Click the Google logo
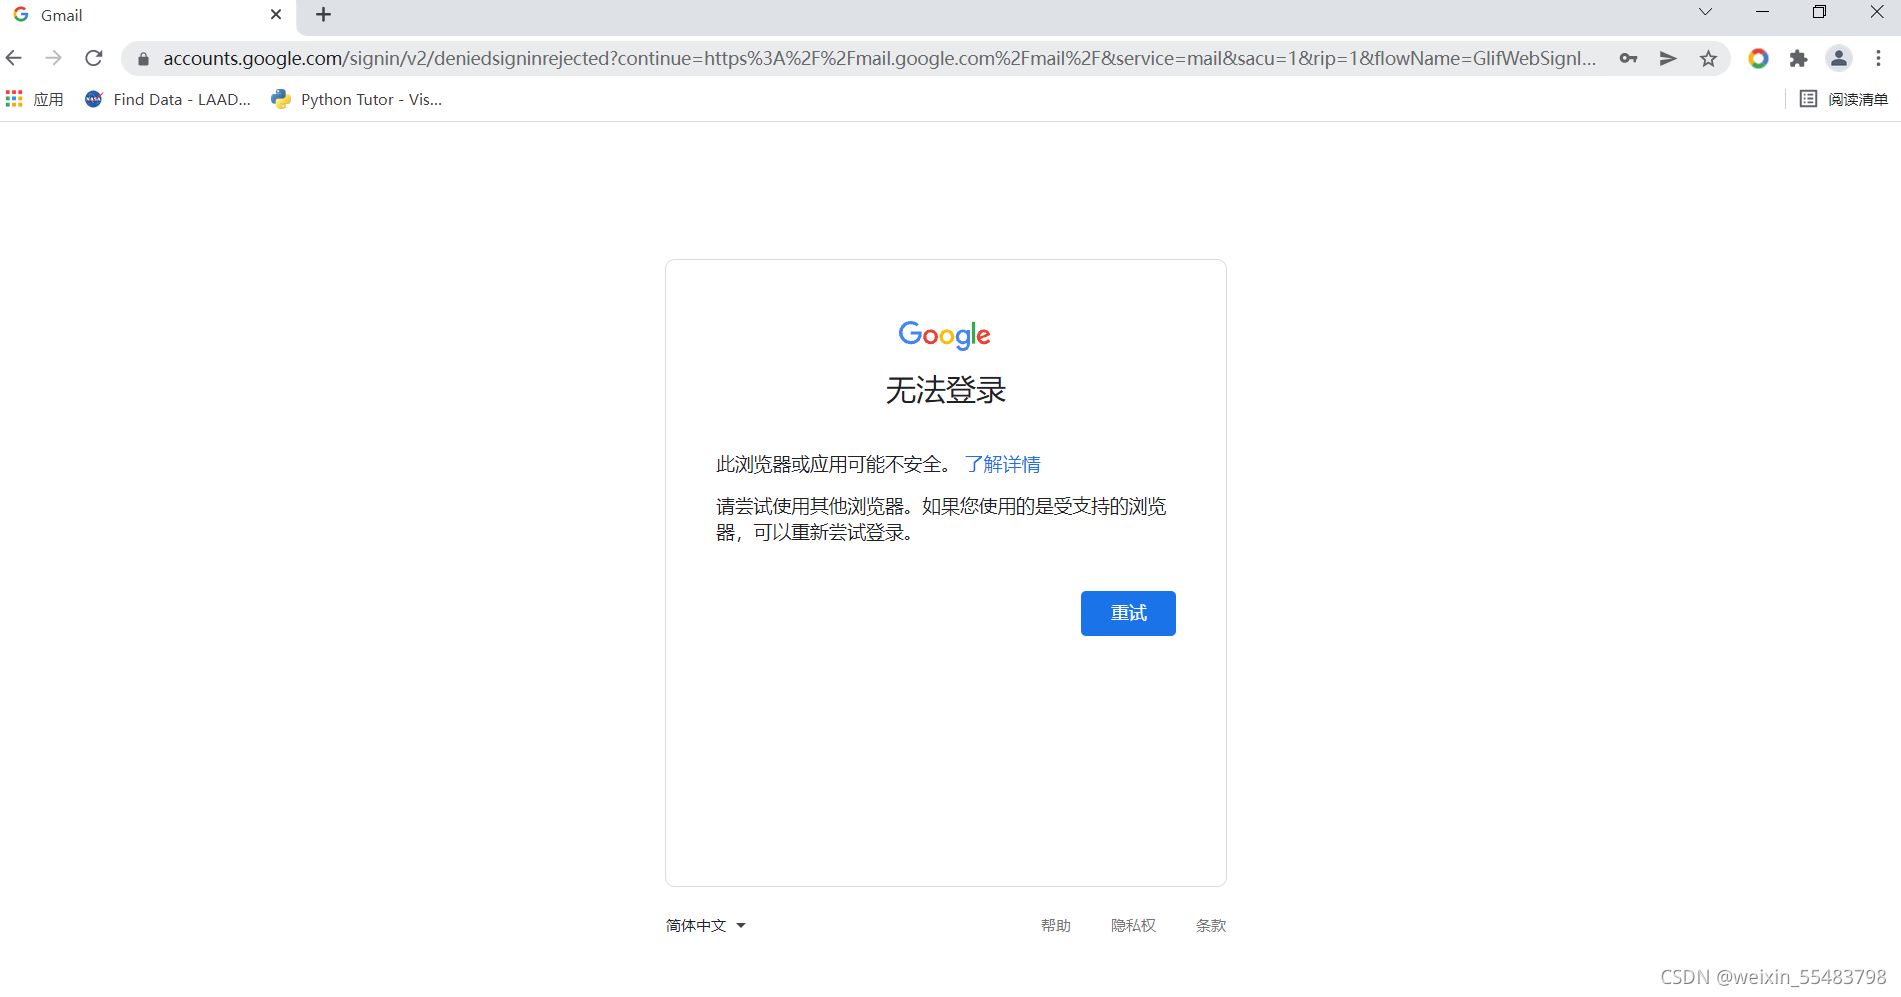Image resolution: width=1901 pixels, height=997 pixels. [945, 335]
